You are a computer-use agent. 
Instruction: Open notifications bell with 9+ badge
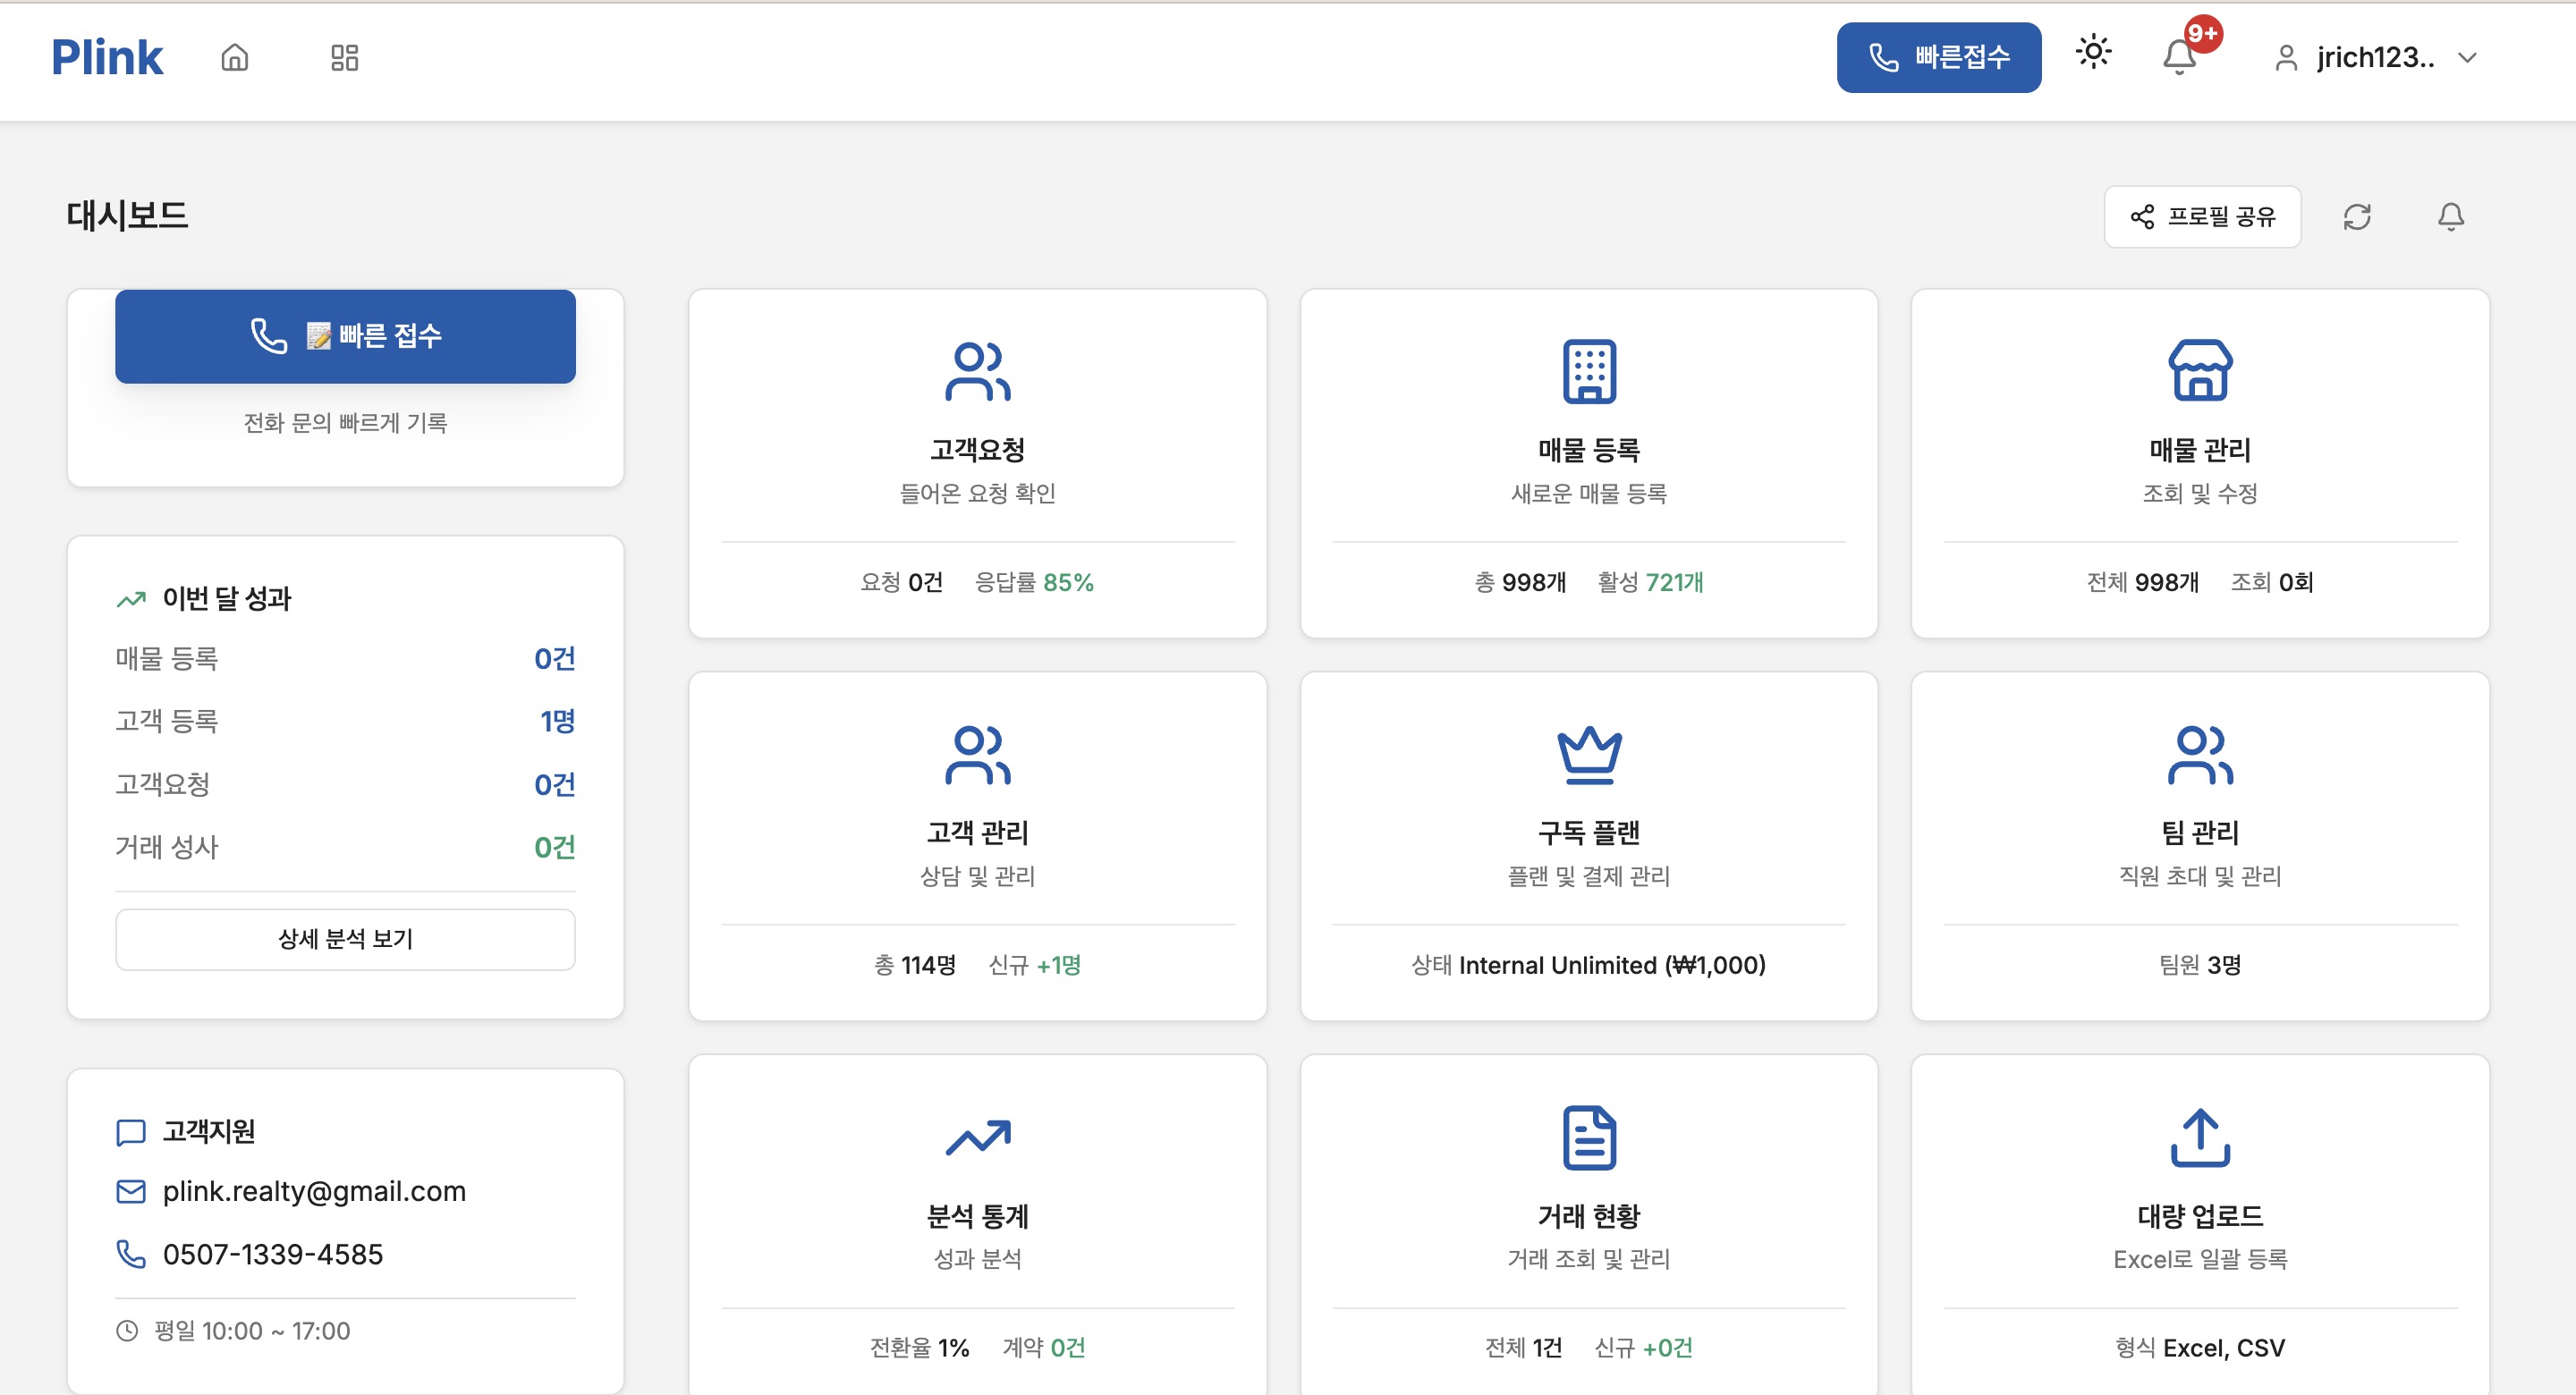pos(2180,56)
